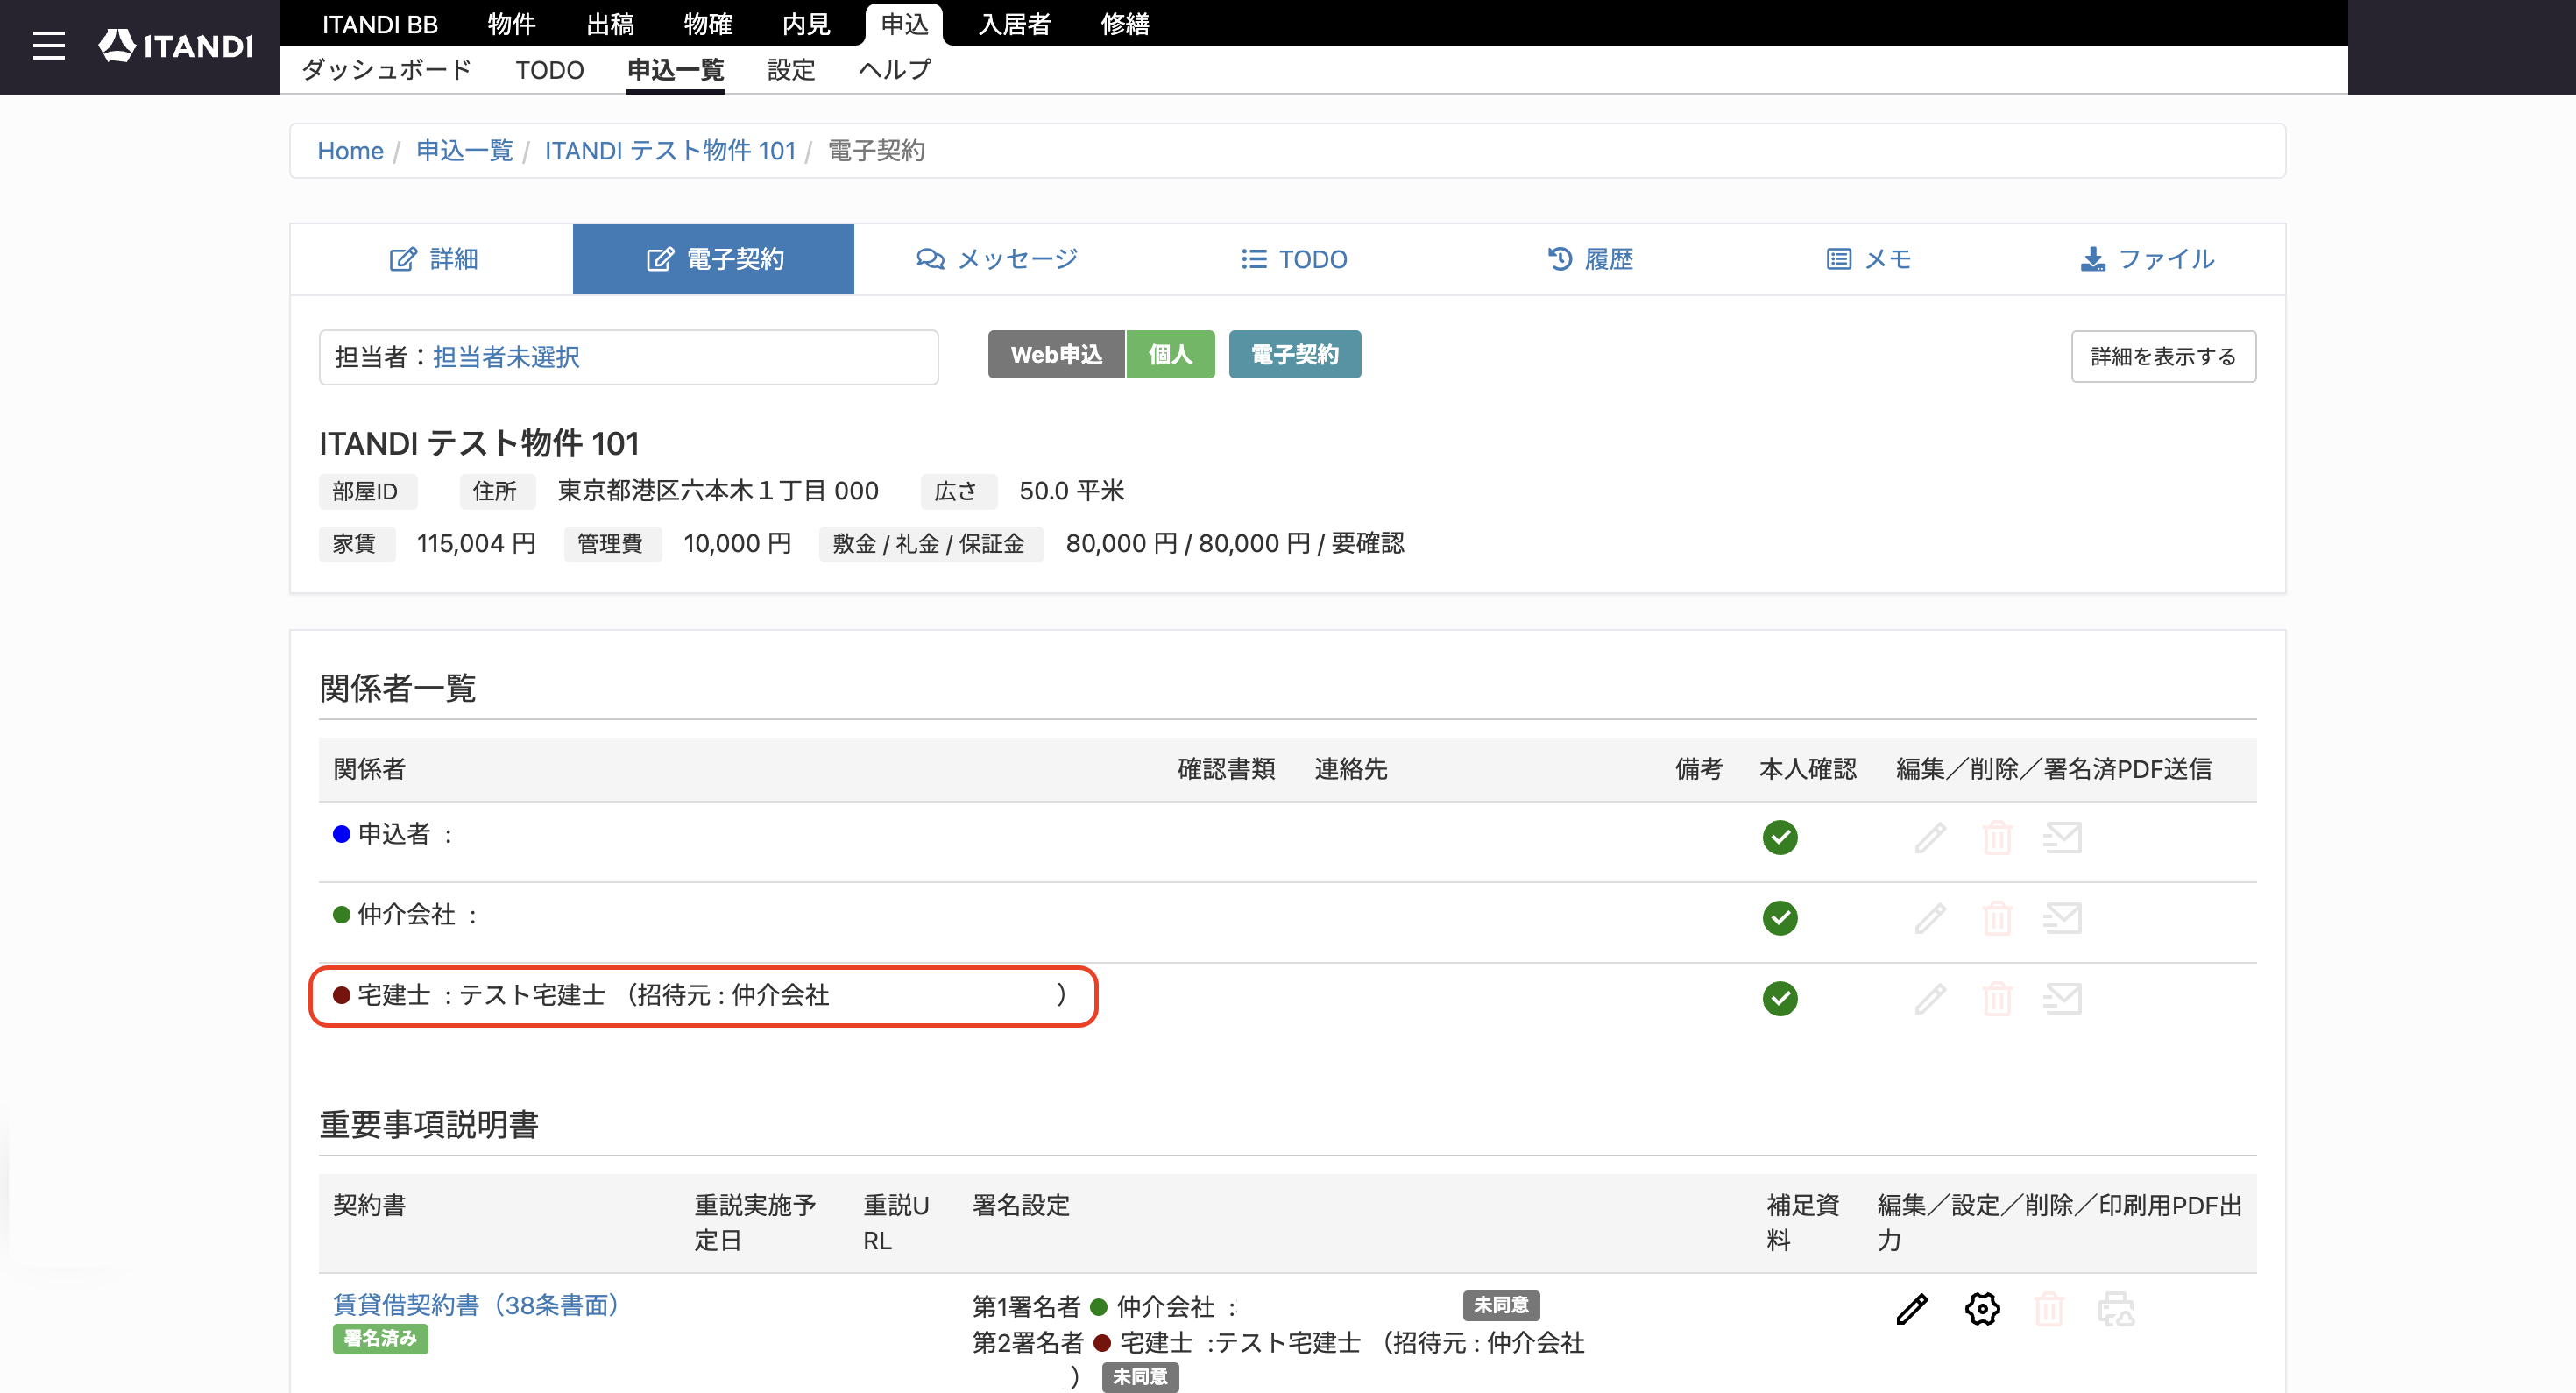Click the delete trash icon for 賃貸借契約書
2576x1393 pixels.
pos(2049,1308)
